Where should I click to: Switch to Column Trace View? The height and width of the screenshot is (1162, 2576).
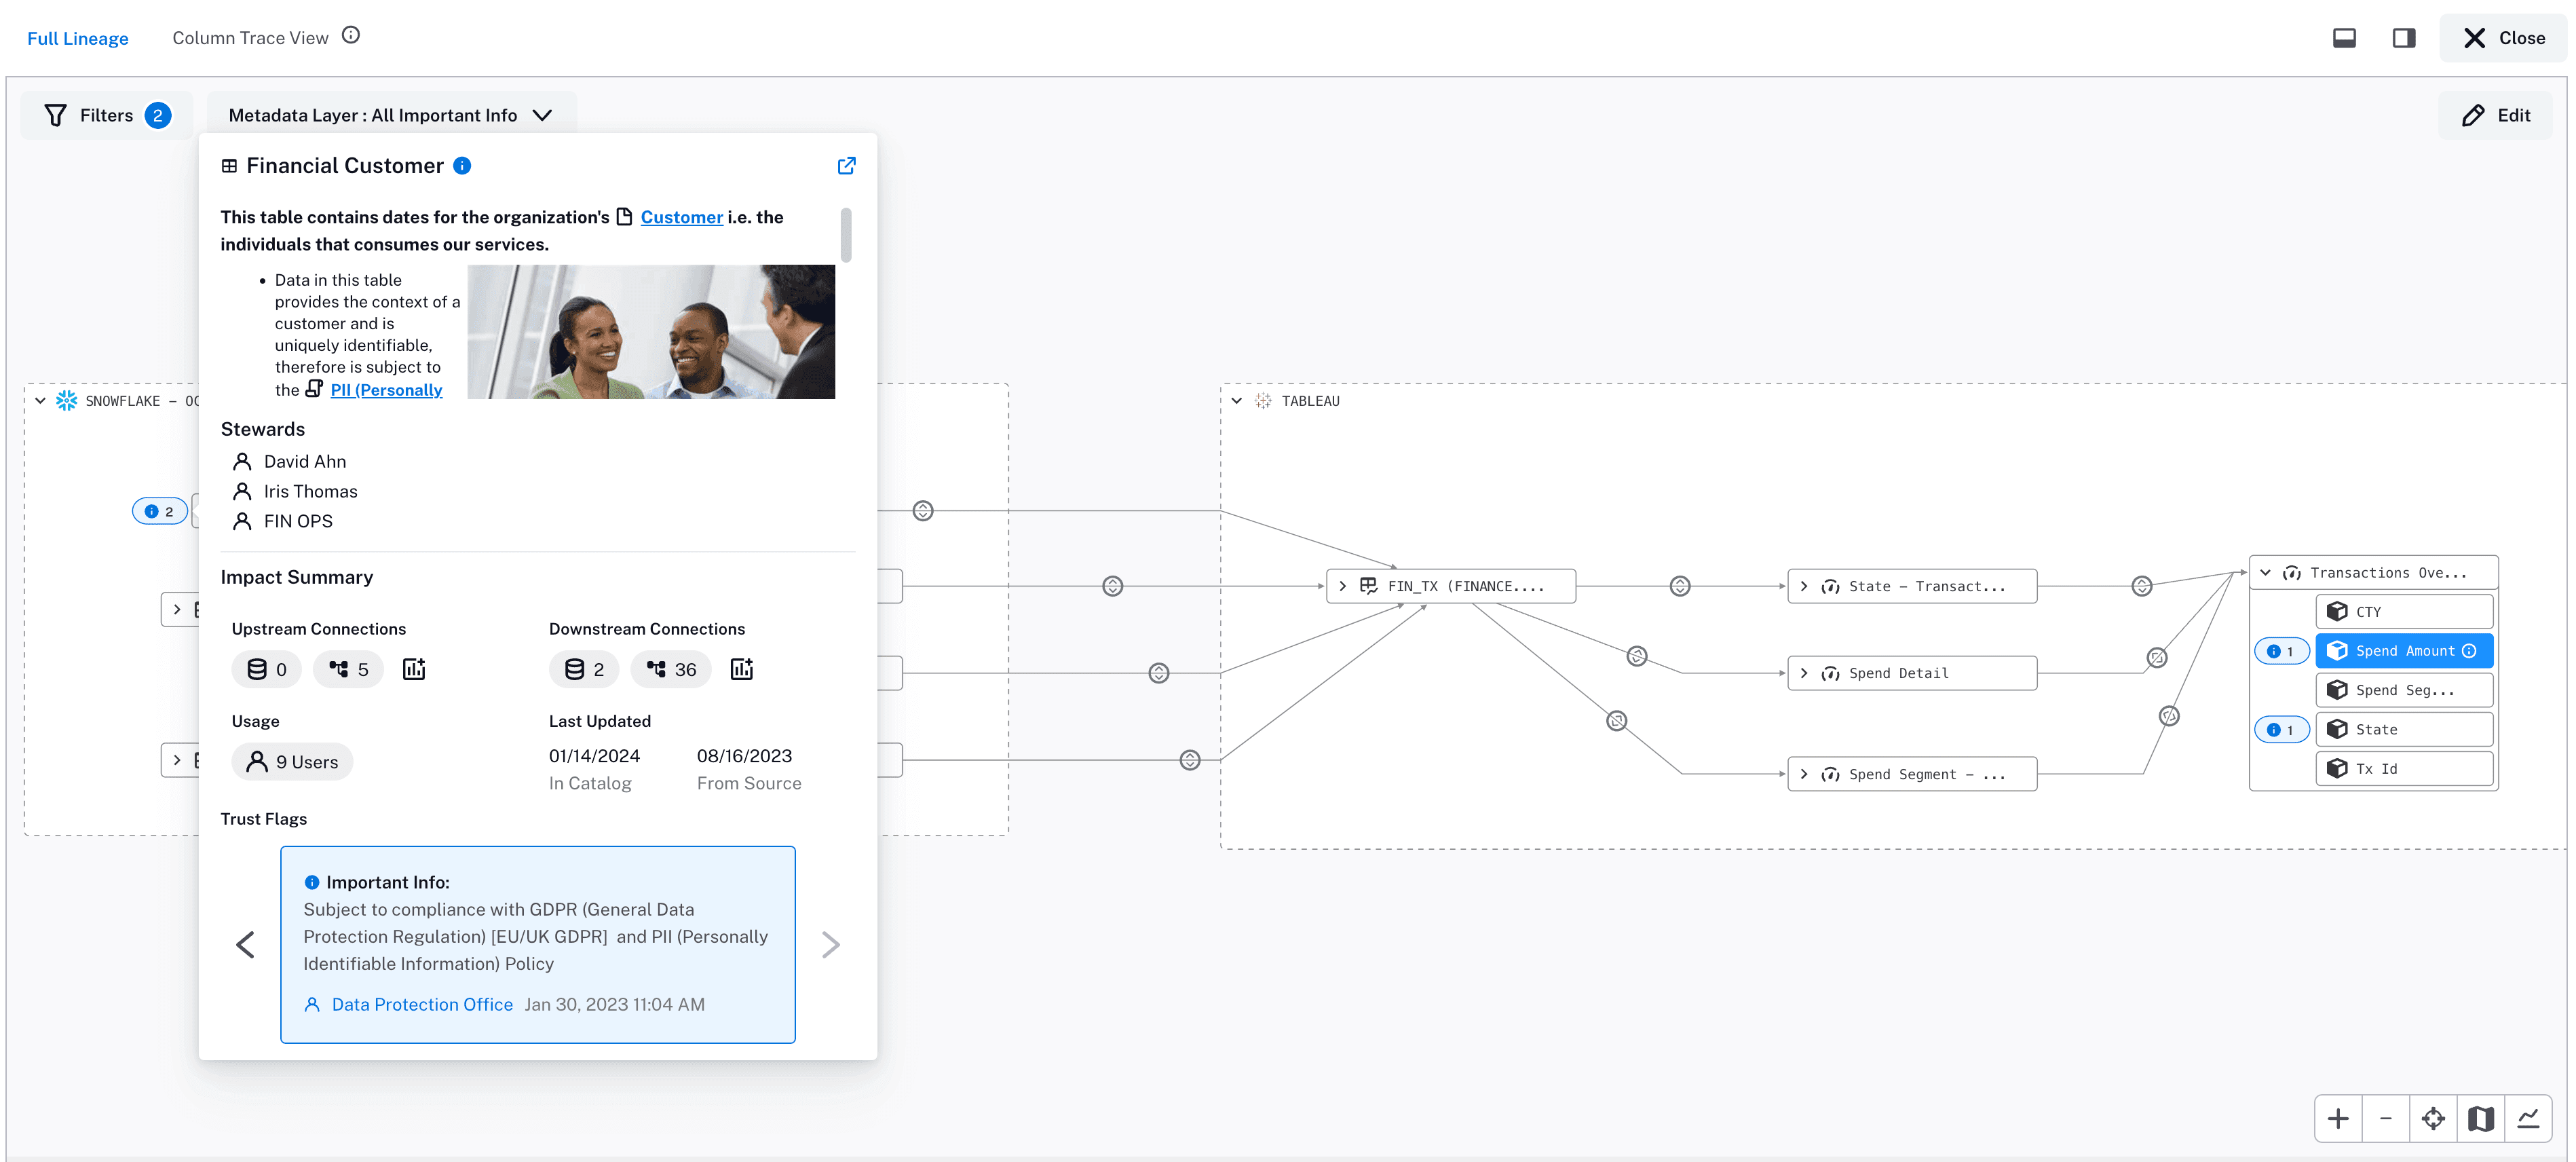coord(250,37)
